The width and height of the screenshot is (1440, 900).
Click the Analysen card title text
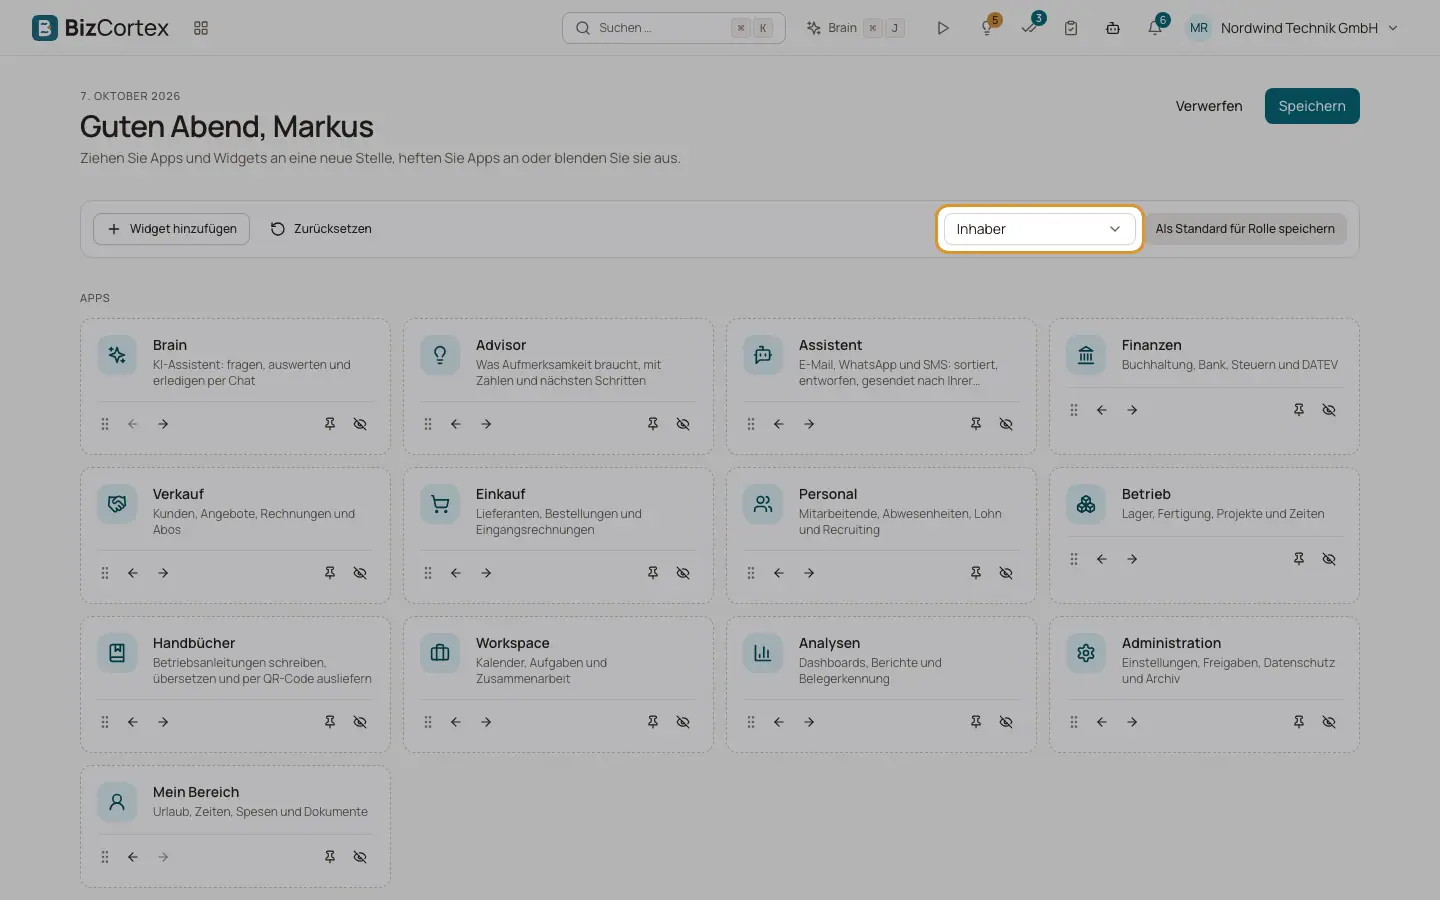(829, 643)
